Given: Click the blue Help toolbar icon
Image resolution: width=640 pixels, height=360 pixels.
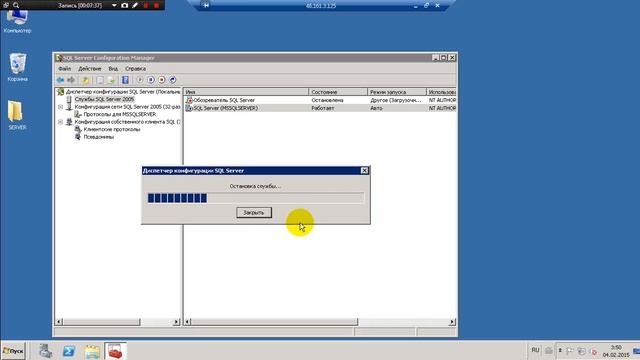Looking at the screenshot, I should [x=125, y=80].
